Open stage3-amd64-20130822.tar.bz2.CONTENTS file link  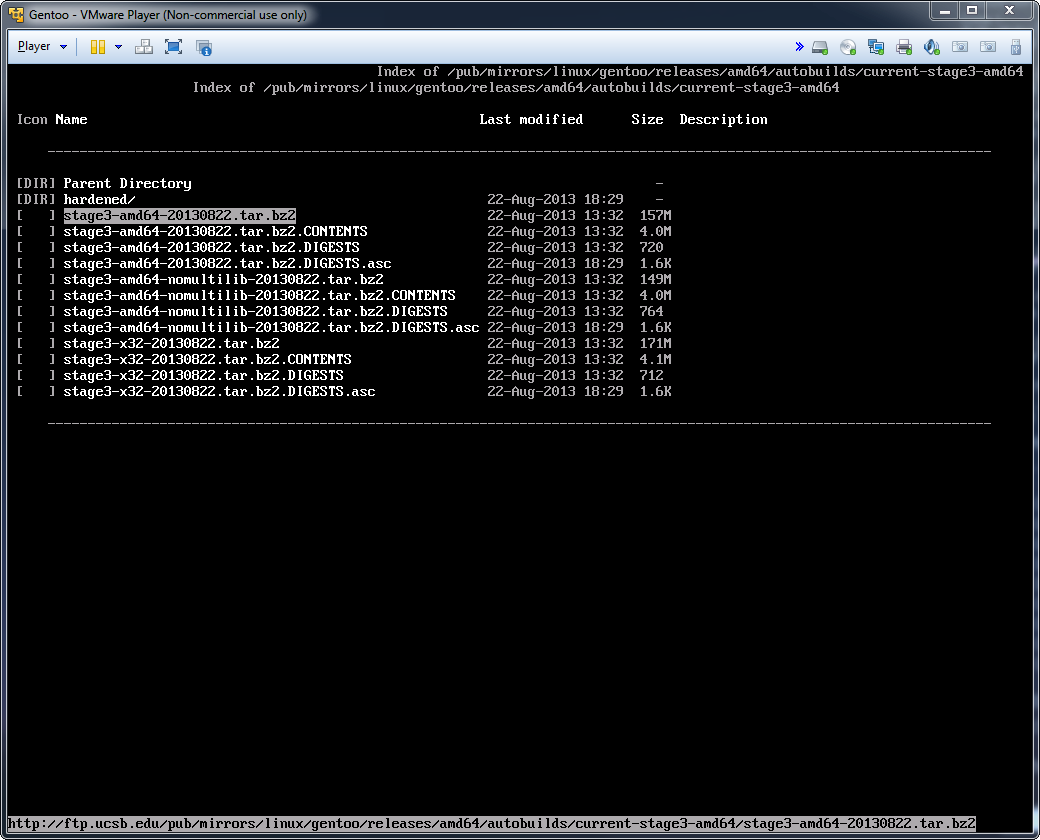pyautogui.click(x=216, y=232)
